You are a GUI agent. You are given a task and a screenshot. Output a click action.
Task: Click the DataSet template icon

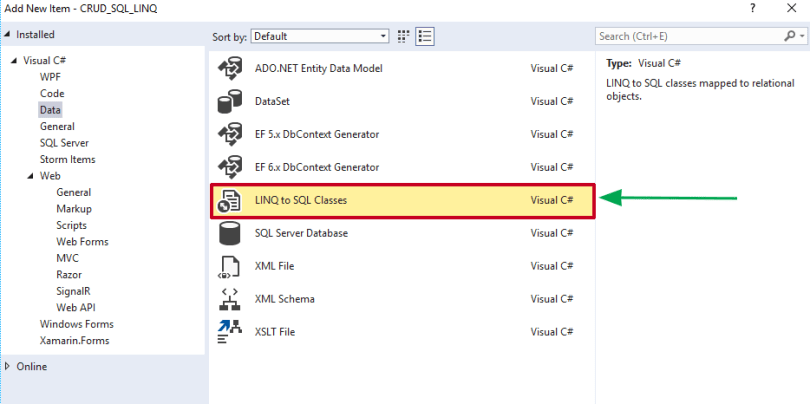(230, 101)
